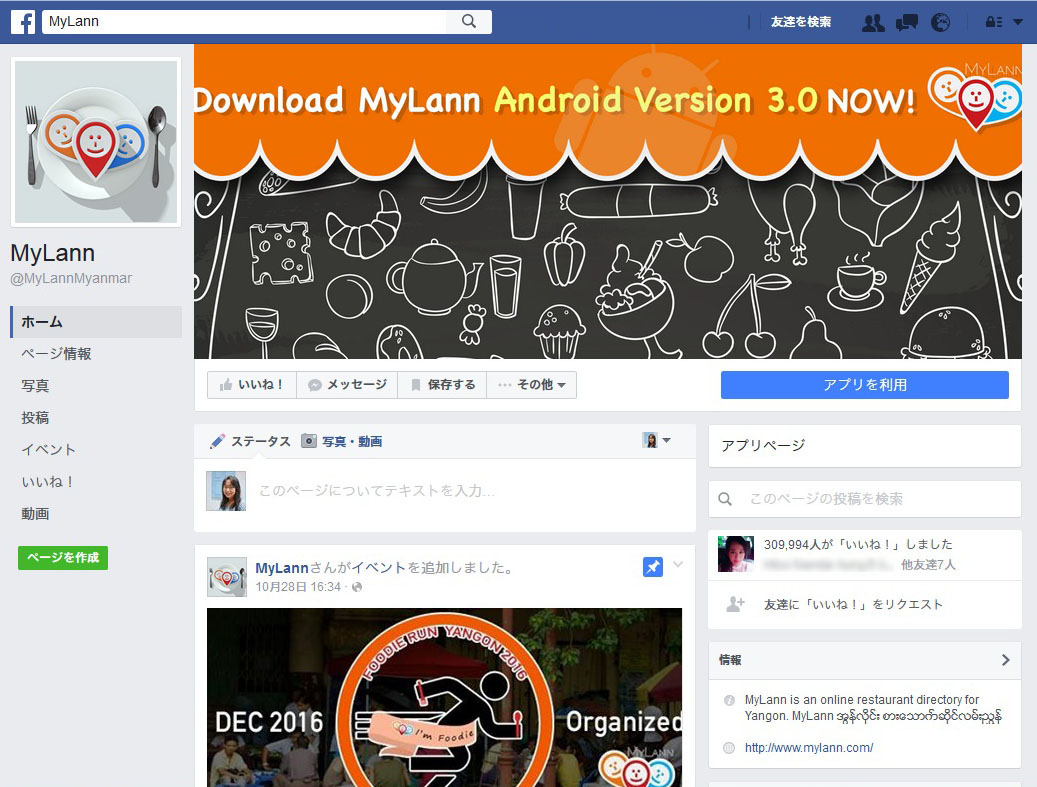Click the このページの投稿を検索 search field
The width and height of the screenshot is (1037, 787).
click(x=864, y=499)
